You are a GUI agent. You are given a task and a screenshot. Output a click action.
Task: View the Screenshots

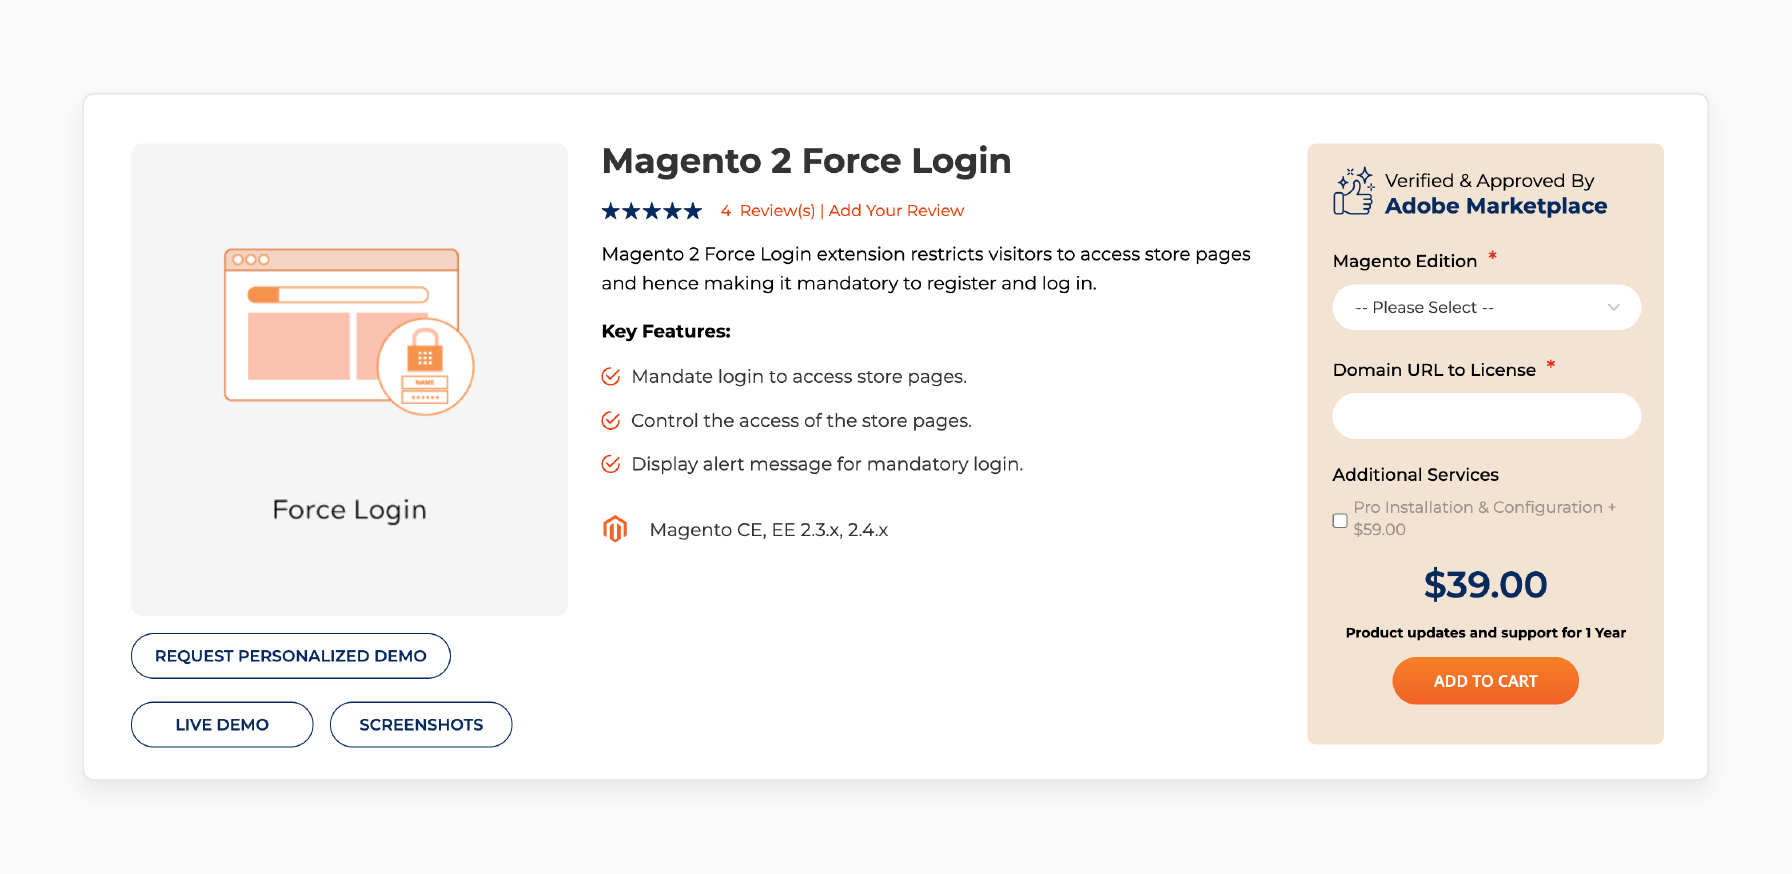pyautogui.click(x=421, y=725)
